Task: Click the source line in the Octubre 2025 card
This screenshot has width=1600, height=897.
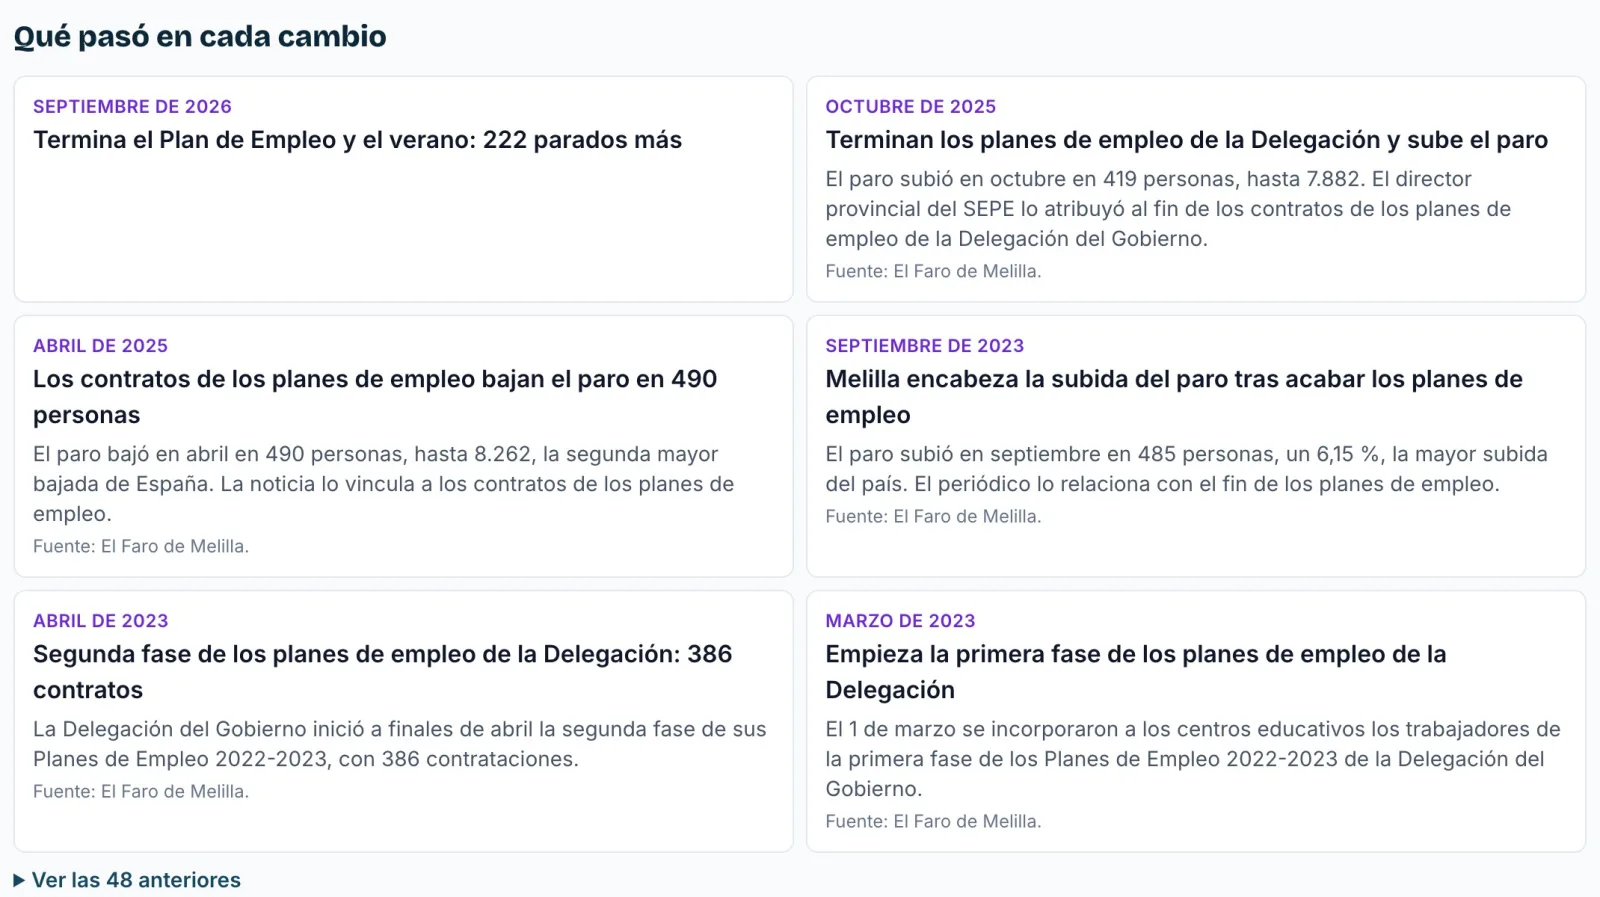Action: [933, 271]
